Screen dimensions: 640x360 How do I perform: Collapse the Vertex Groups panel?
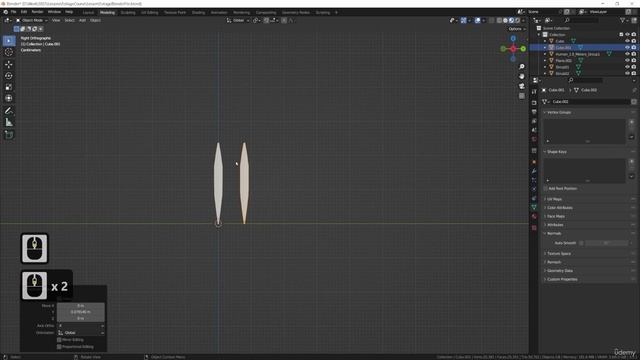pos(559,112)
